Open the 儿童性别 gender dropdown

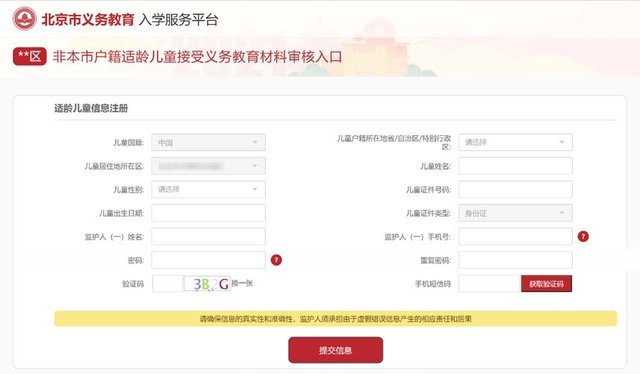point(209,189)
